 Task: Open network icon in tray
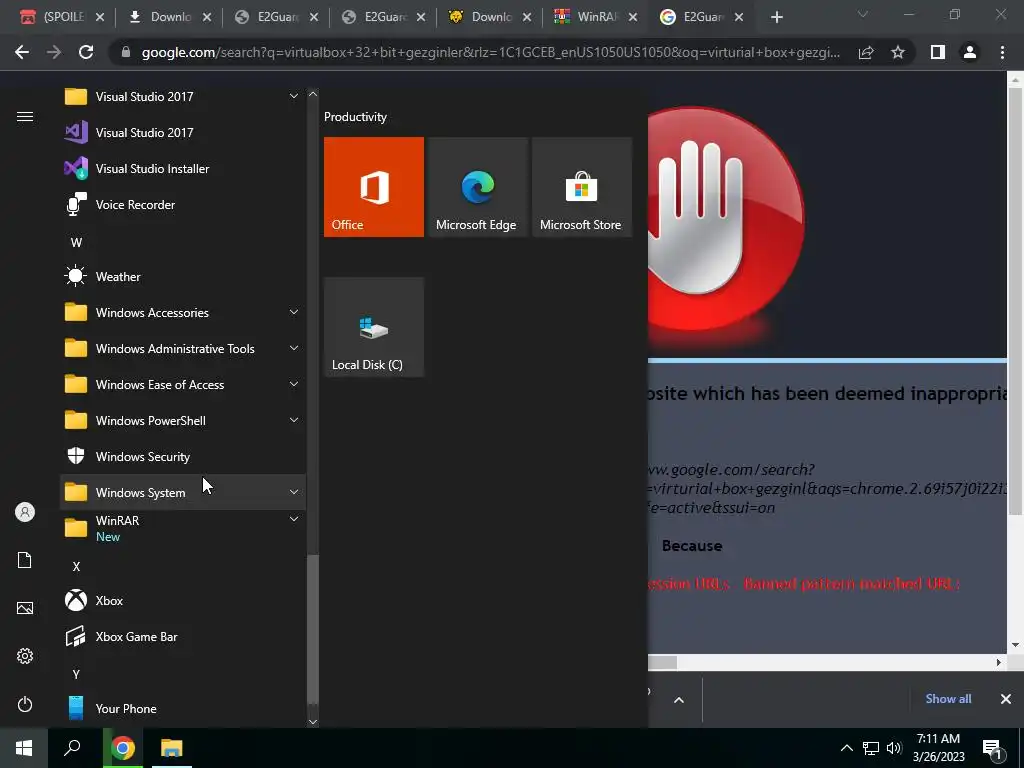point(870,748)
